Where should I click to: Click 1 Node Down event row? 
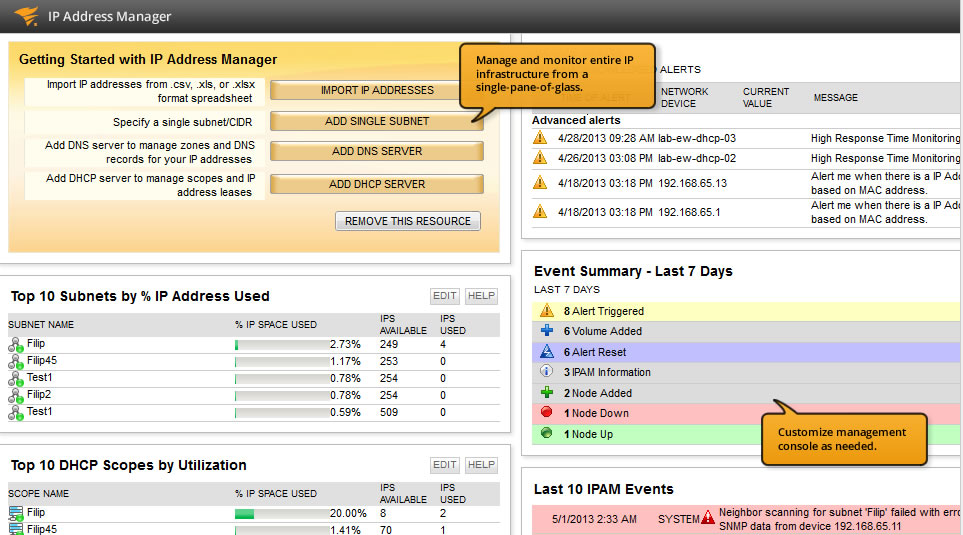tap(746, 413)
